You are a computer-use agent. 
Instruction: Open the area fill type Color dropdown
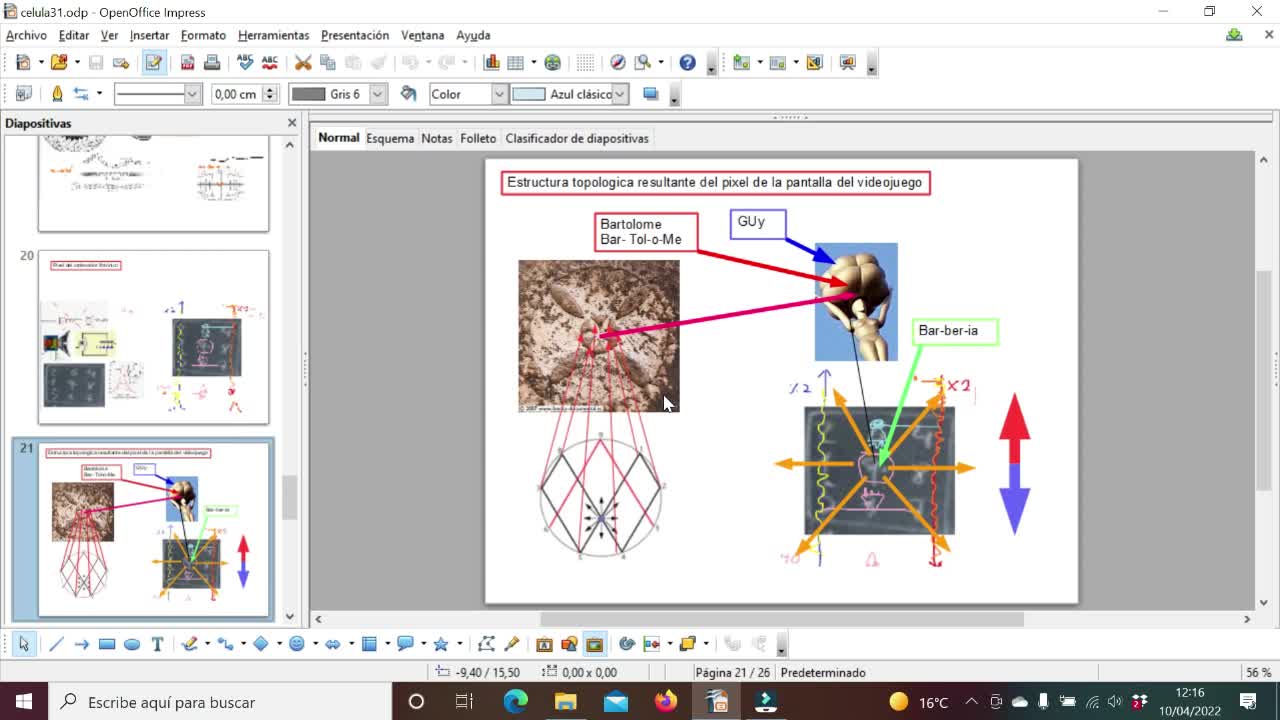coord(498,94)
